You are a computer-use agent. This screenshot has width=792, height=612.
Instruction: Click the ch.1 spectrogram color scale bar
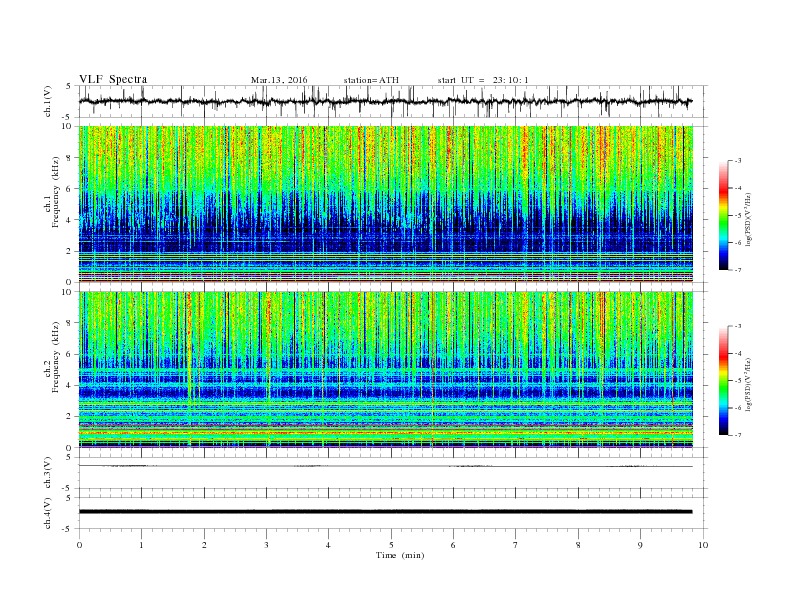point(723,216)
